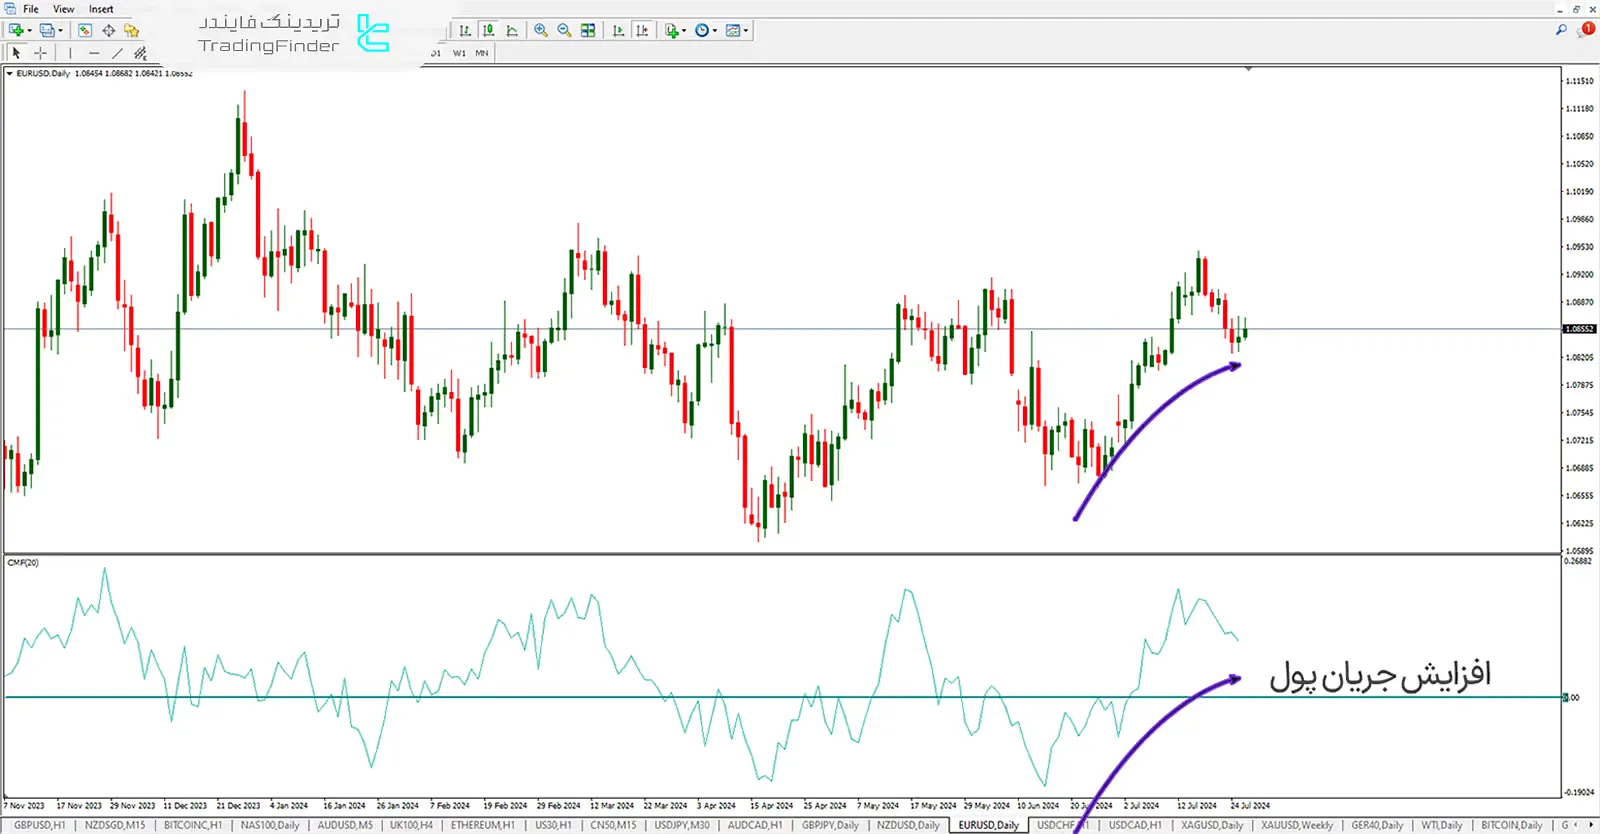1600x834 pixels.
Task: Zoom in on the chart
Action: point(541,31)
